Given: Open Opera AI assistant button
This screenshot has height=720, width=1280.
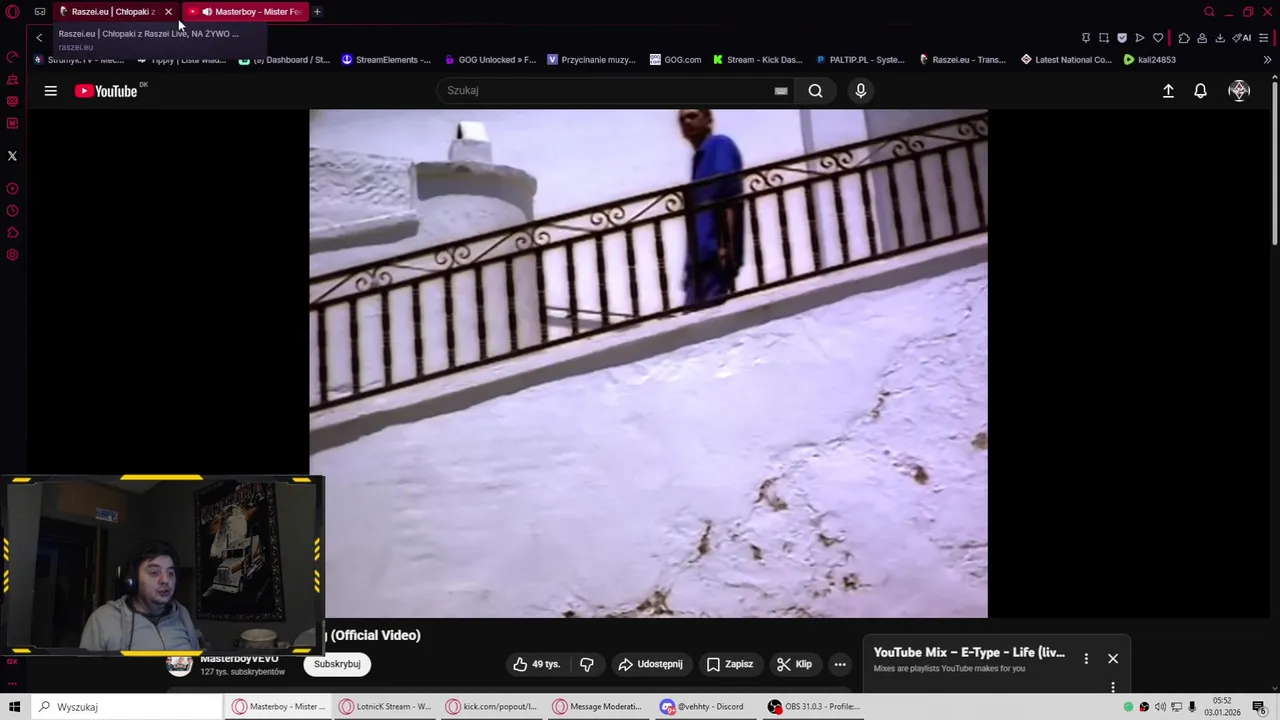Looking at the screenshot, I should click(1241, 38).
